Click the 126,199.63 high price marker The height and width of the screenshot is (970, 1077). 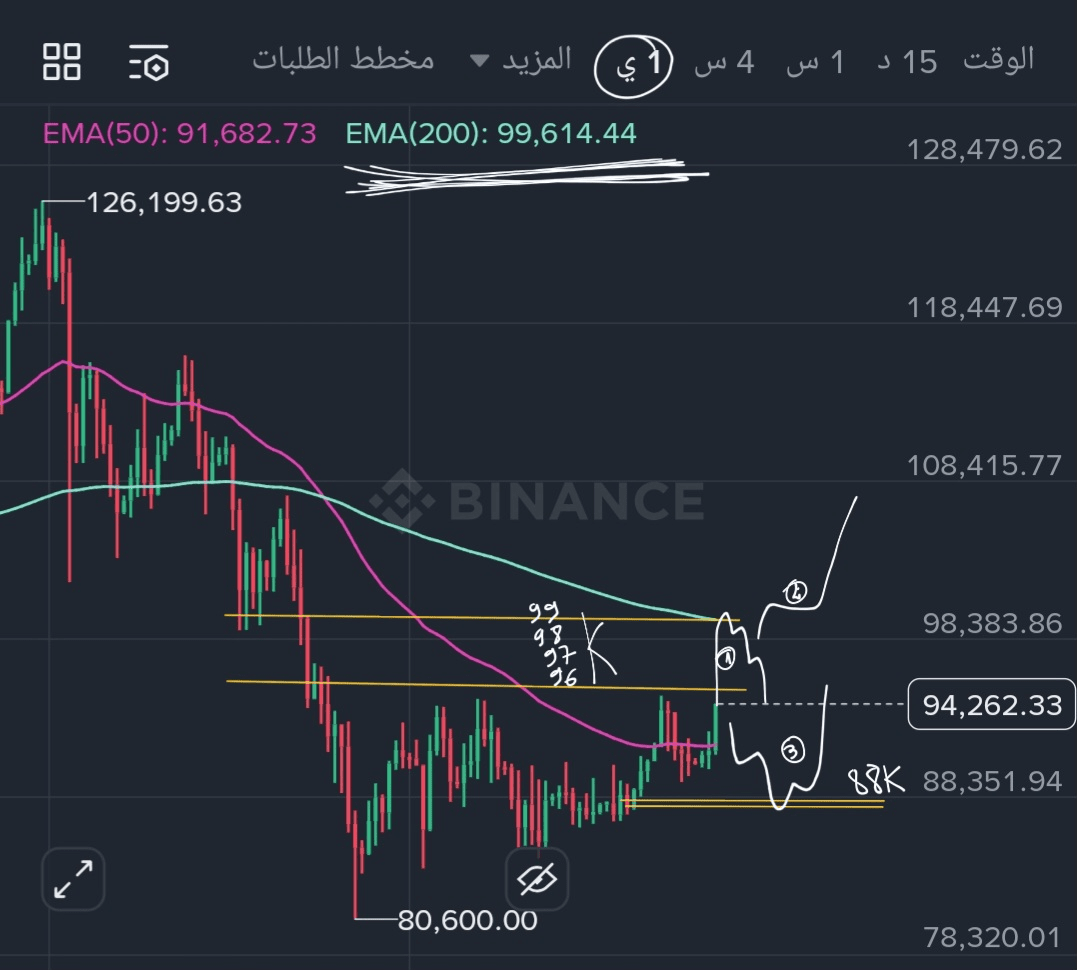click(164, 203)
